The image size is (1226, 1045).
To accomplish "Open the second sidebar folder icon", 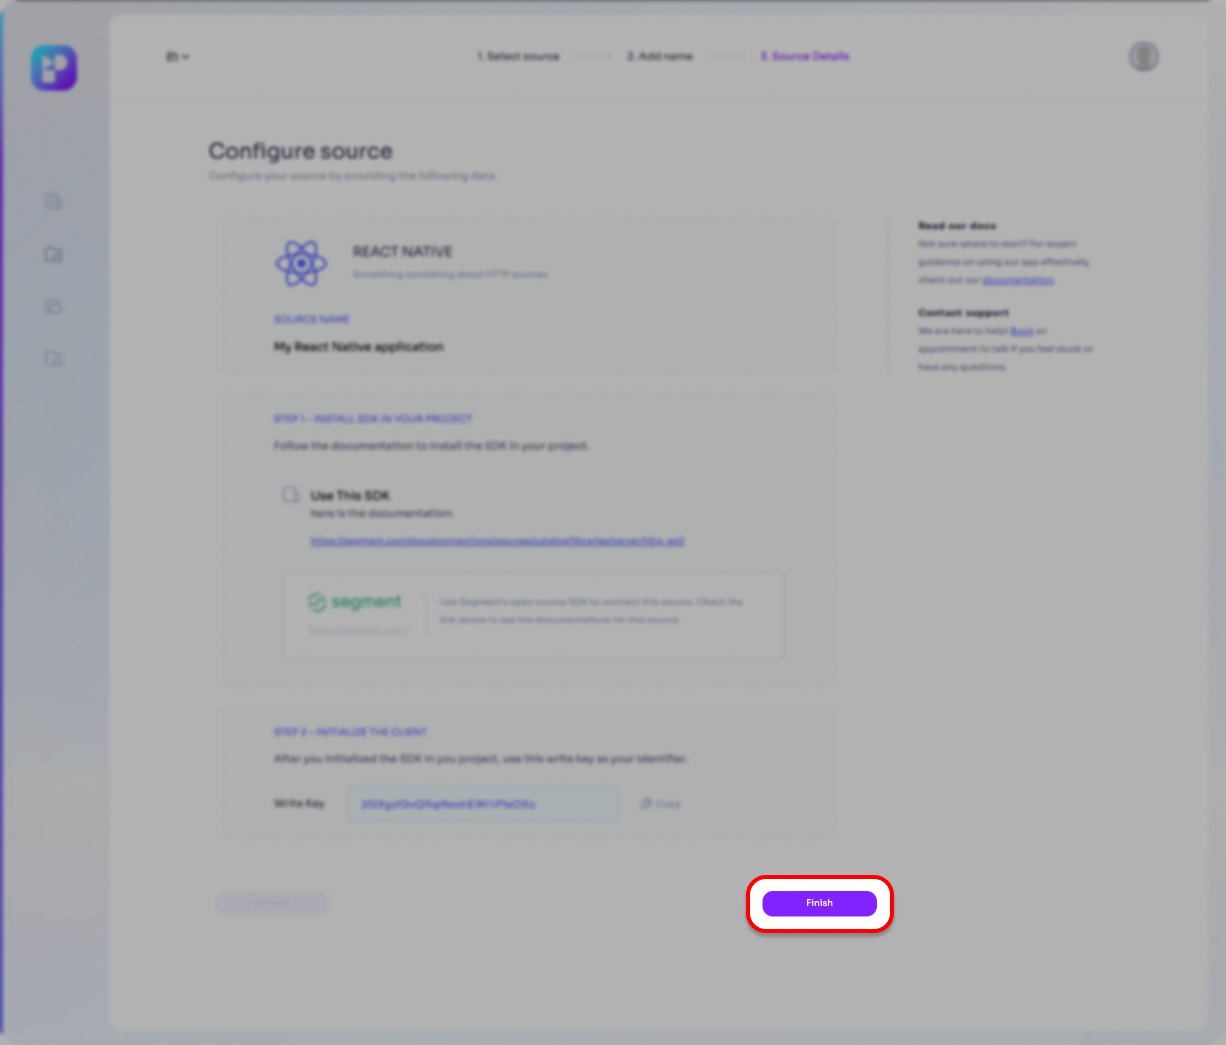I will [54, 255].
